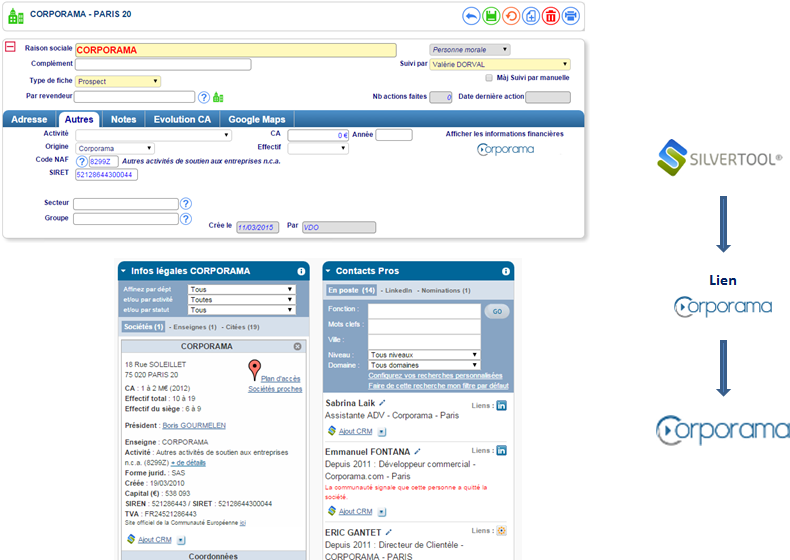The width and height of the screenshot is (790, 560).
Task: Open Groupe lookup question mark icon
Action: (186, 219)
